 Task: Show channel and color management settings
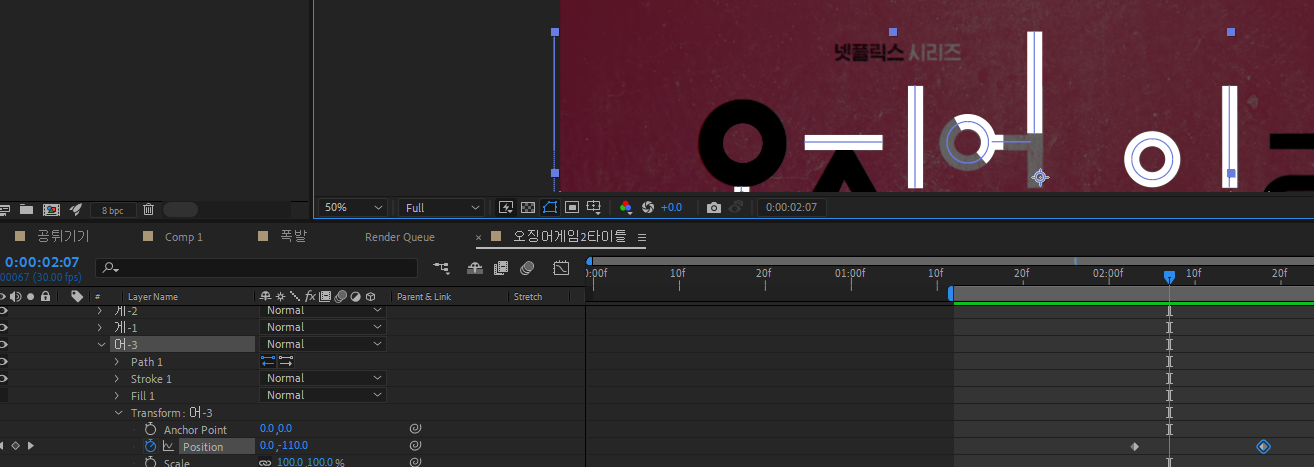(x=626, y=207)
